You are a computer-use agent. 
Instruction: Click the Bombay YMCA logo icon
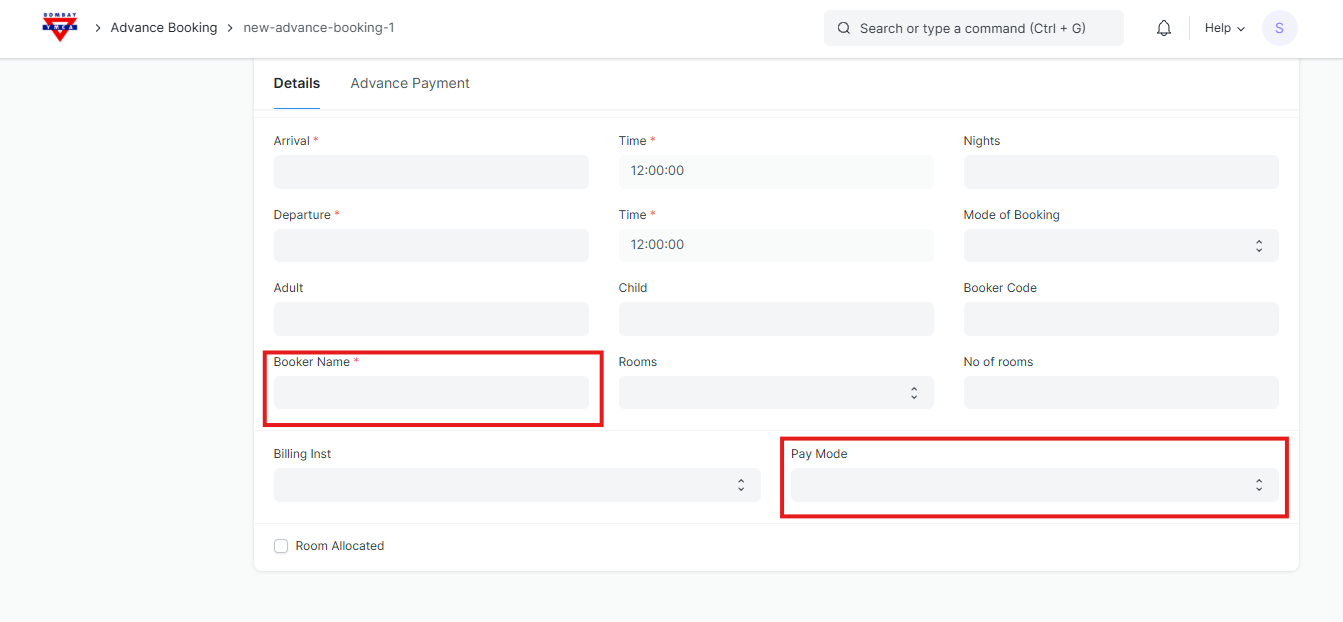(60, 28)
